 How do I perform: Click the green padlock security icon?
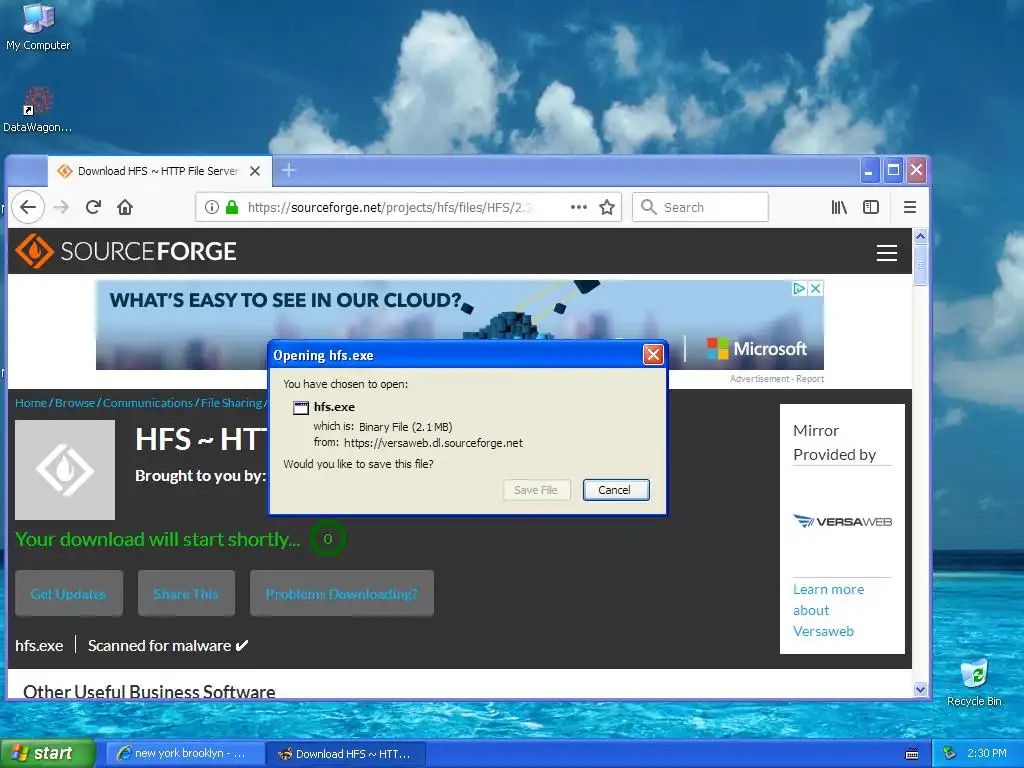coord(232,207)
